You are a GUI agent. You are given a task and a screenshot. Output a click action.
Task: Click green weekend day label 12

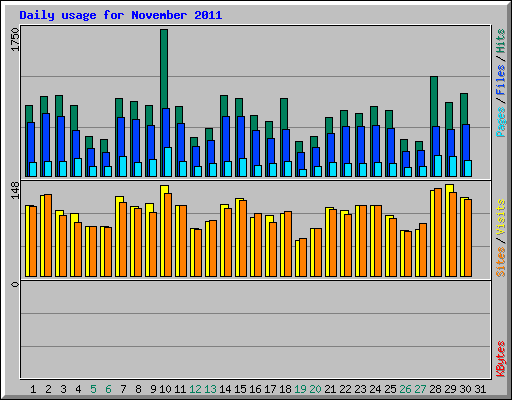coord(195,389)
